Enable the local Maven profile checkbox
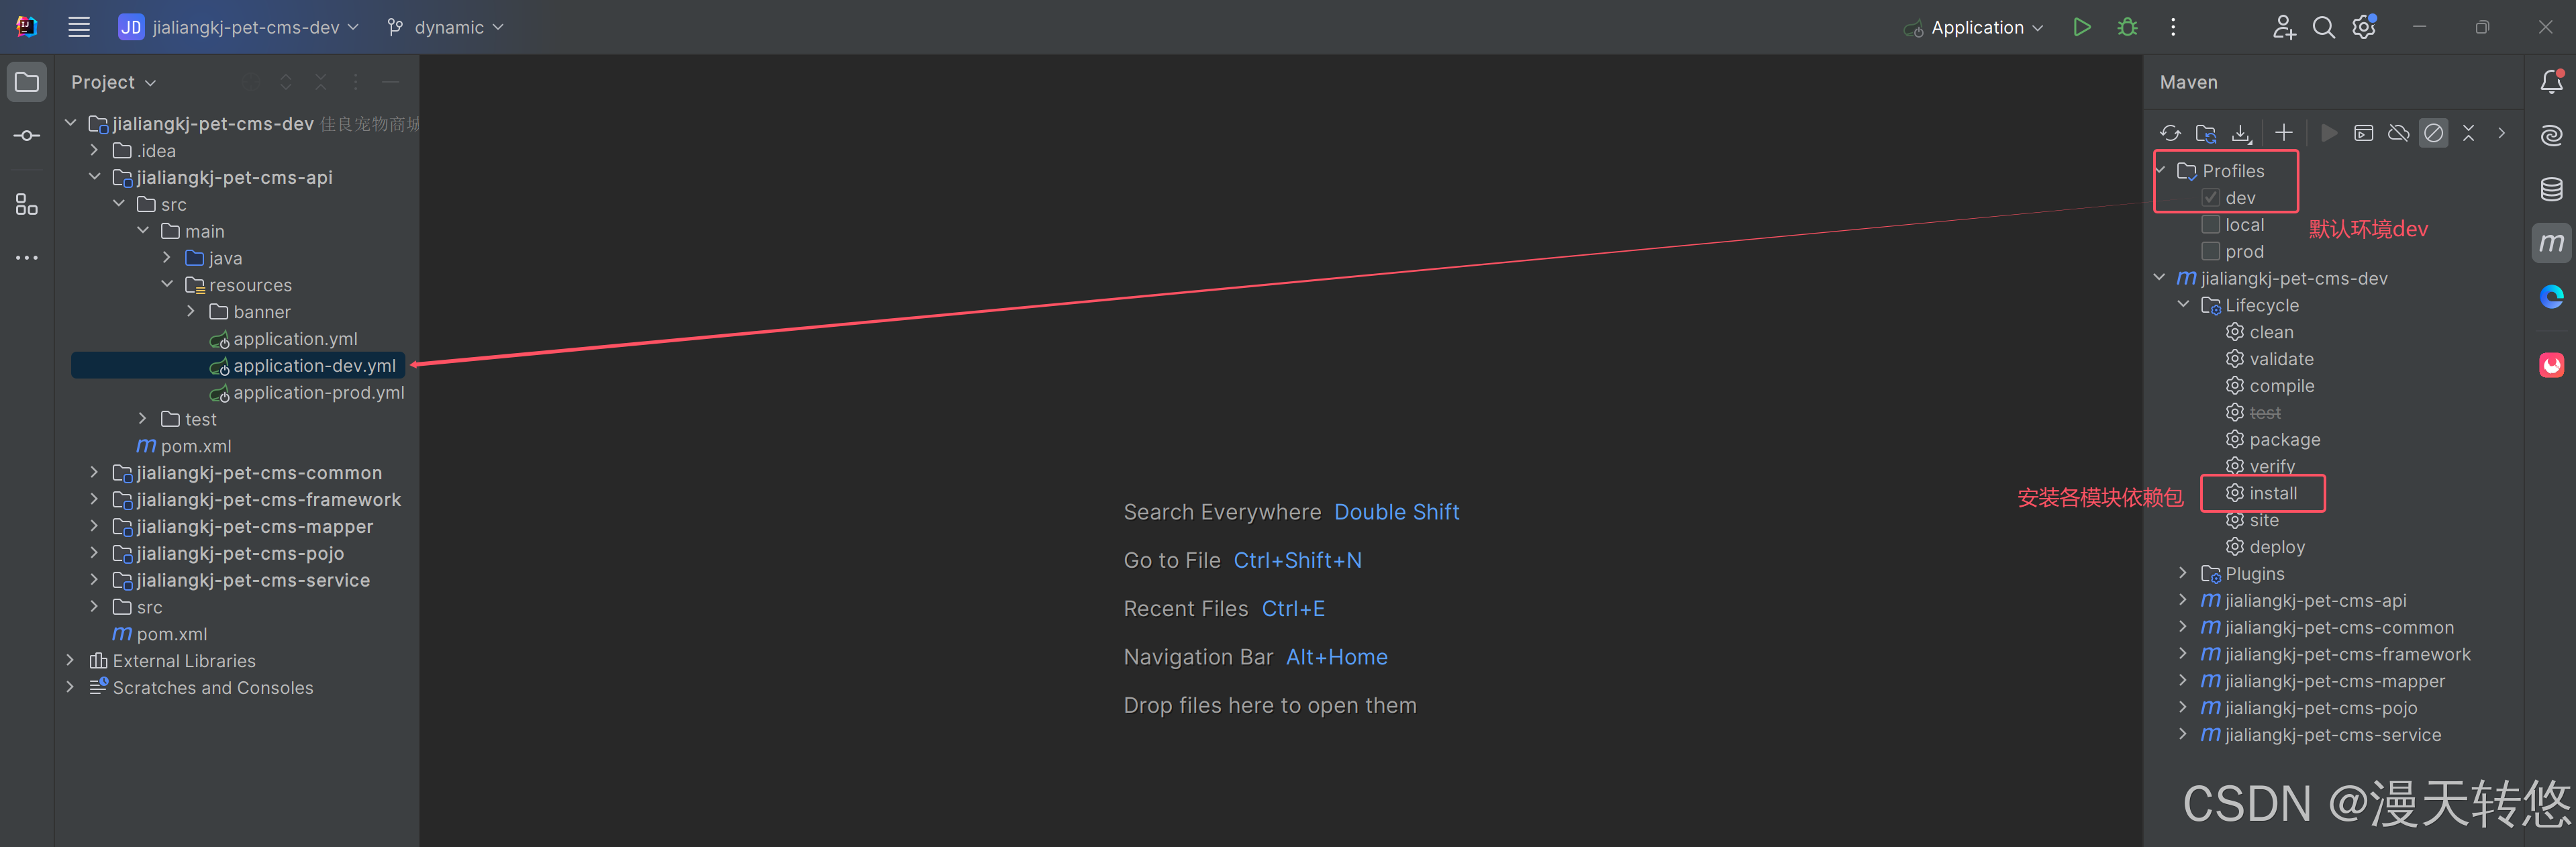 [x=2211, y=225]
